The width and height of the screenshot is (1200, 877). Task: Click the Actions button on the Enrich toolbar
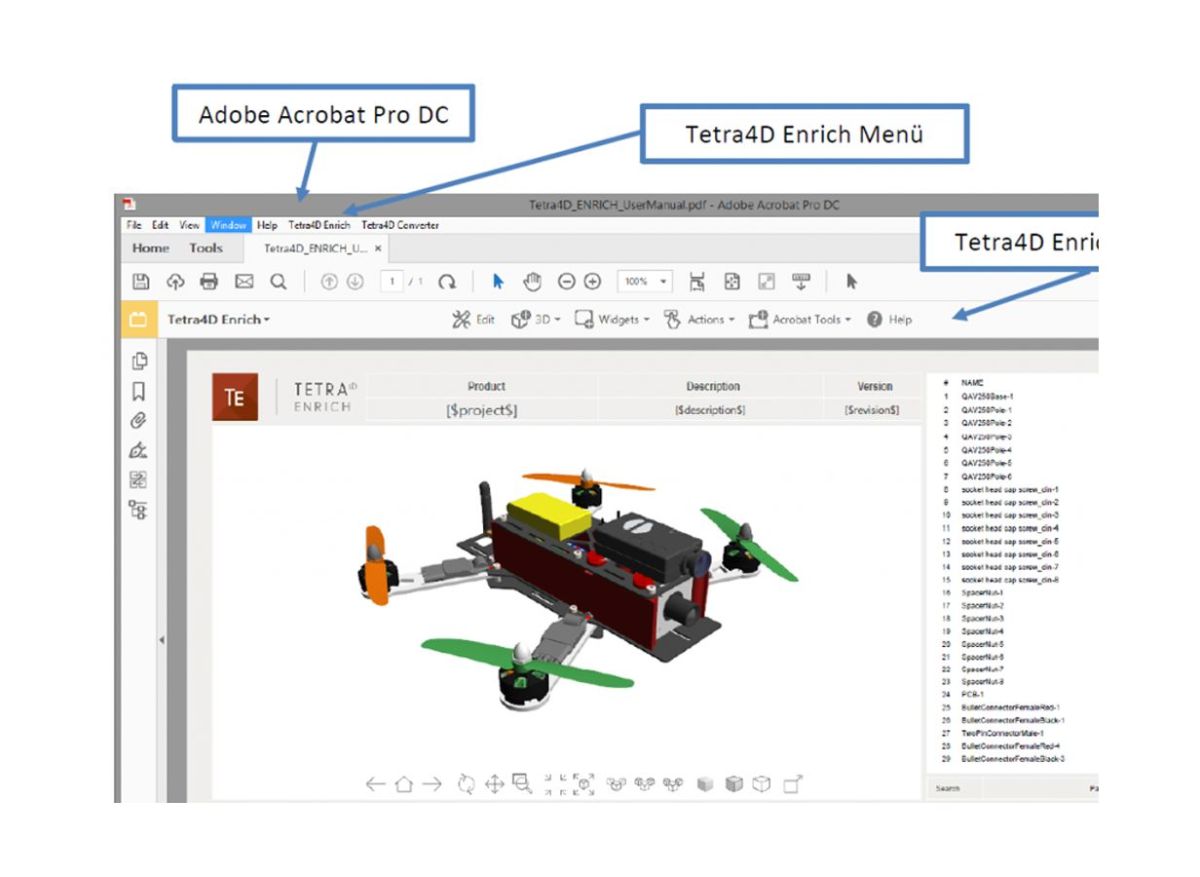pos(708,318)
